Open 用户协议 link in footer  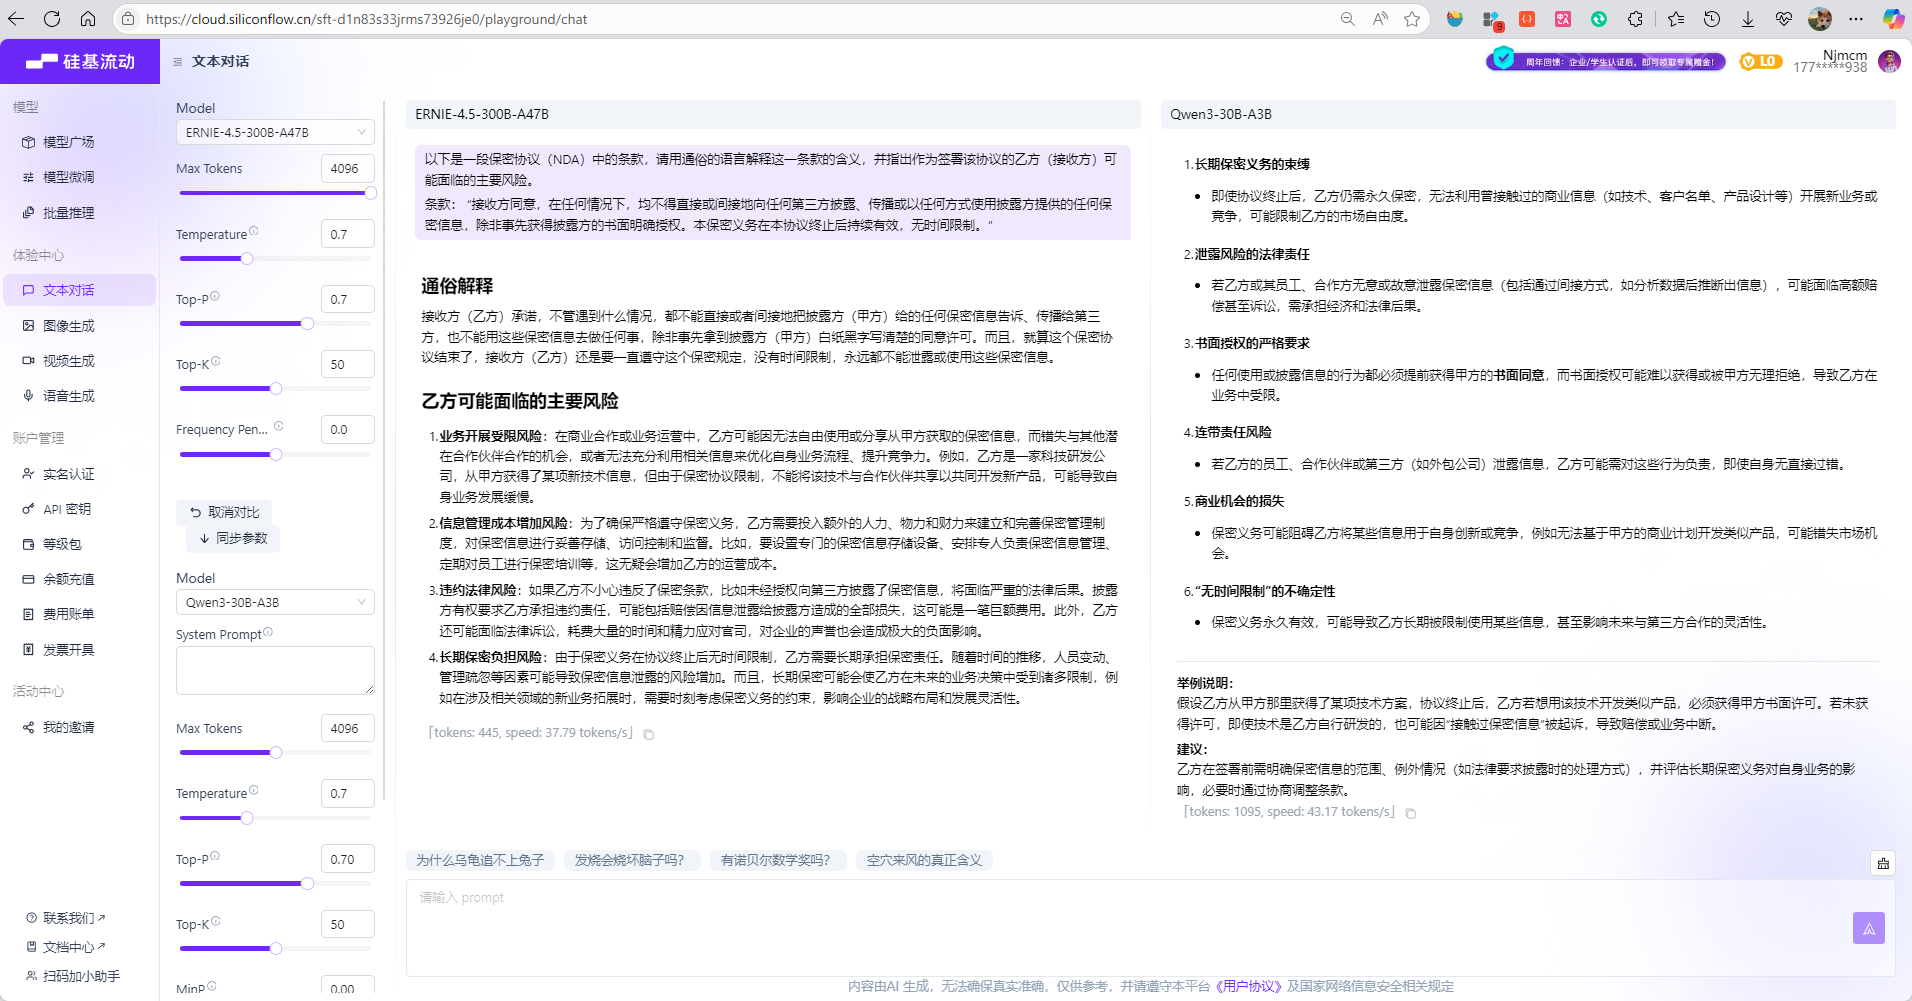tap(1248, 986)
